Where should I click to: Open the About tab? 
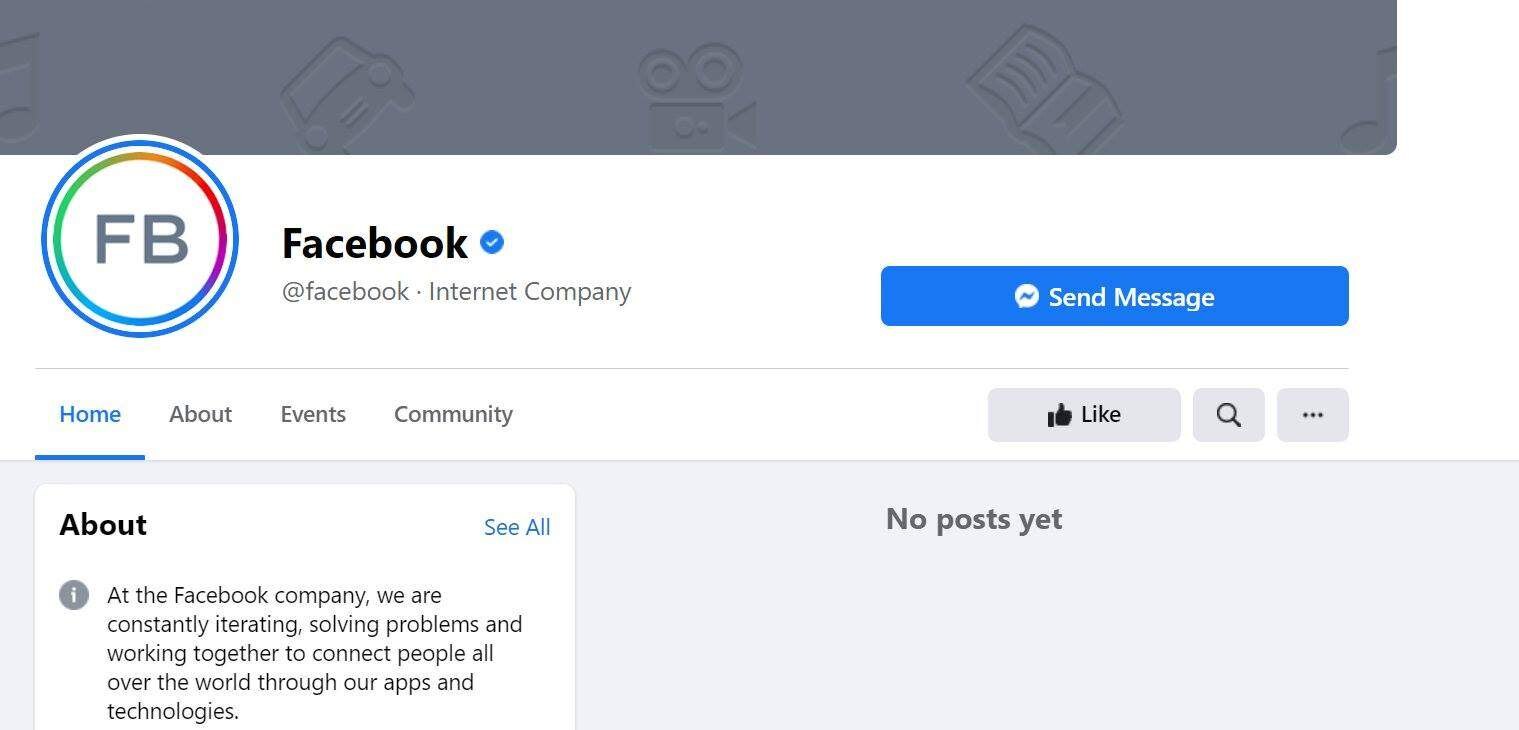point(200,414)
